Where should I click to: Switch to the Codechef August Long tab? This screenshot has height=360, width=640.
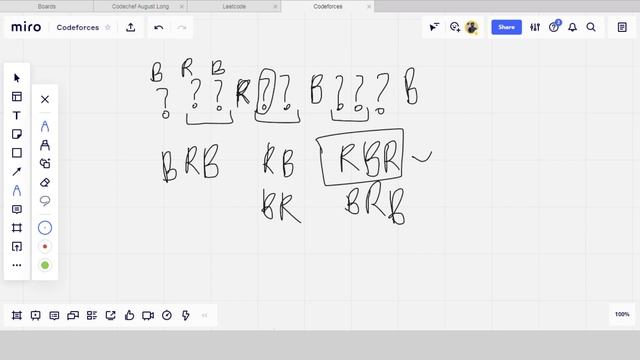140,7
